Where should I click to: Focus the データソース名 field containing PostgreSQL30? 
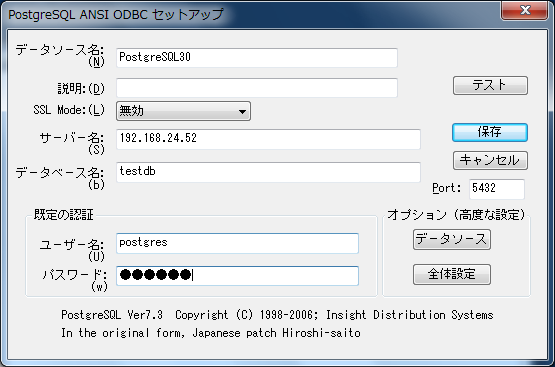coord(257,58)
